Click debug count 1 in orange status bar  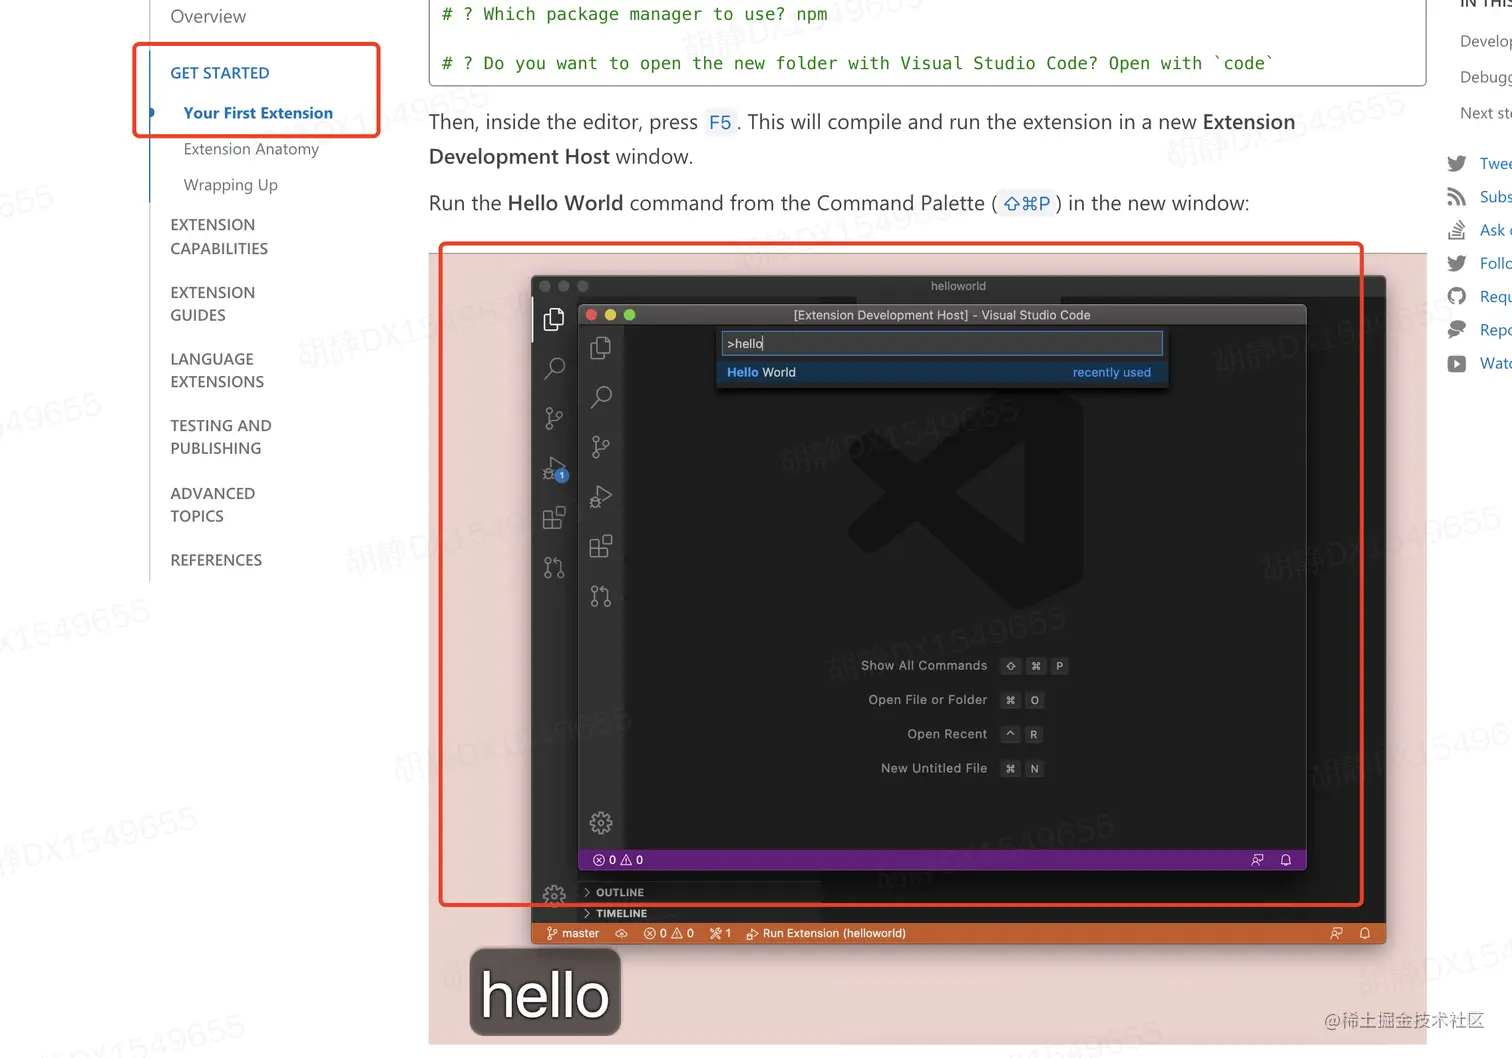tap(720, 933)
